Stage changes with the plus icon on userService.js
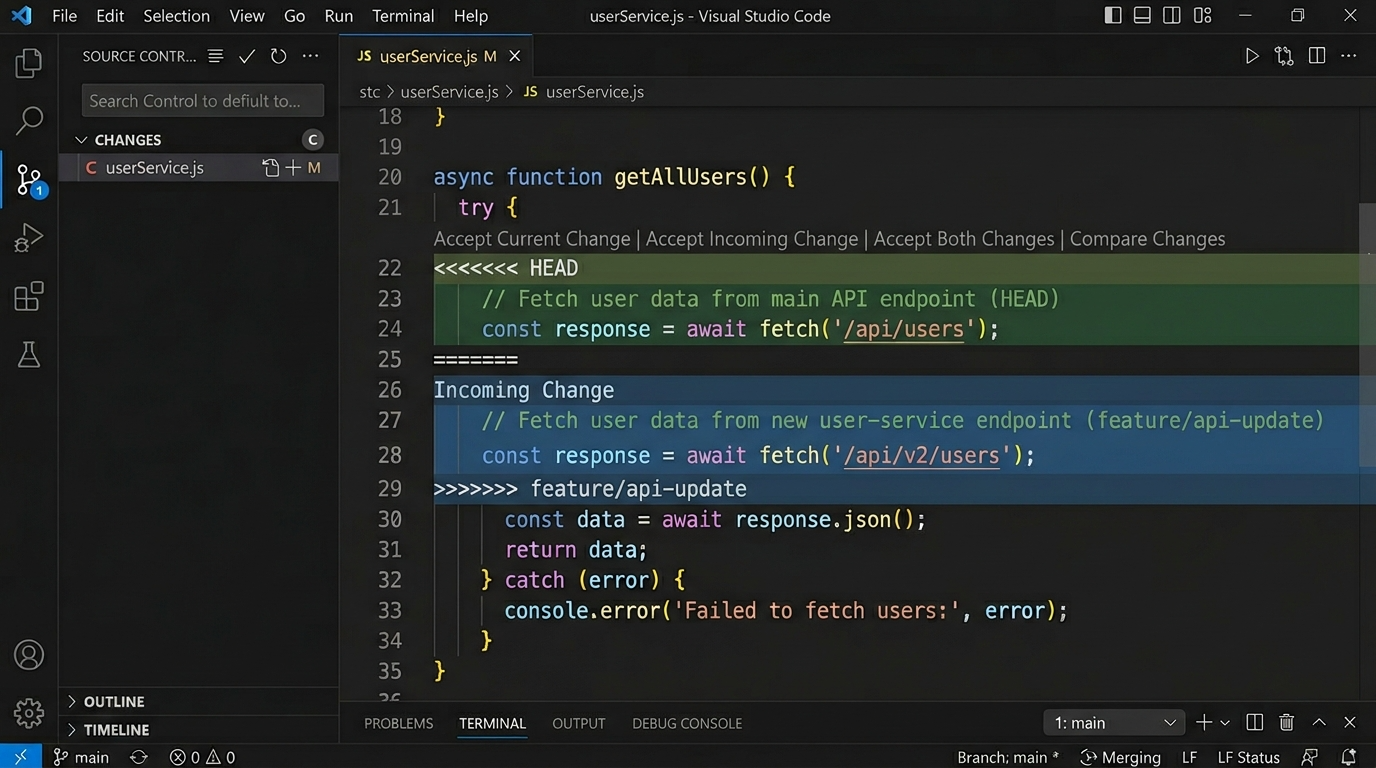The height and width of the screenshot is (768, 1376). tap(293, 168)
